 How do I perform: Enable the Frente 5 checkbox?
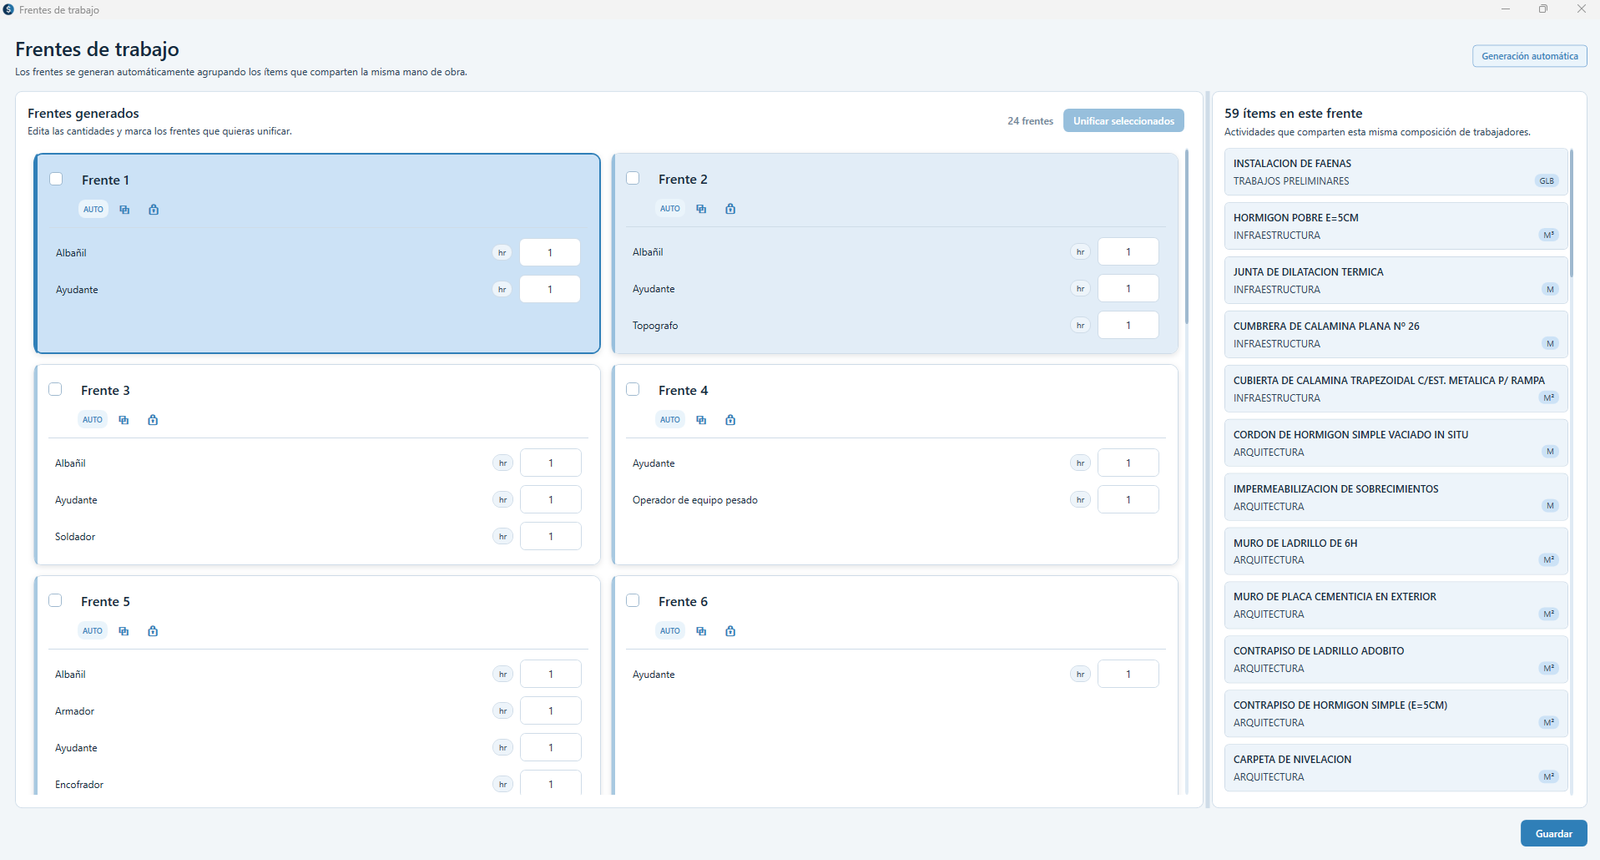55,600
